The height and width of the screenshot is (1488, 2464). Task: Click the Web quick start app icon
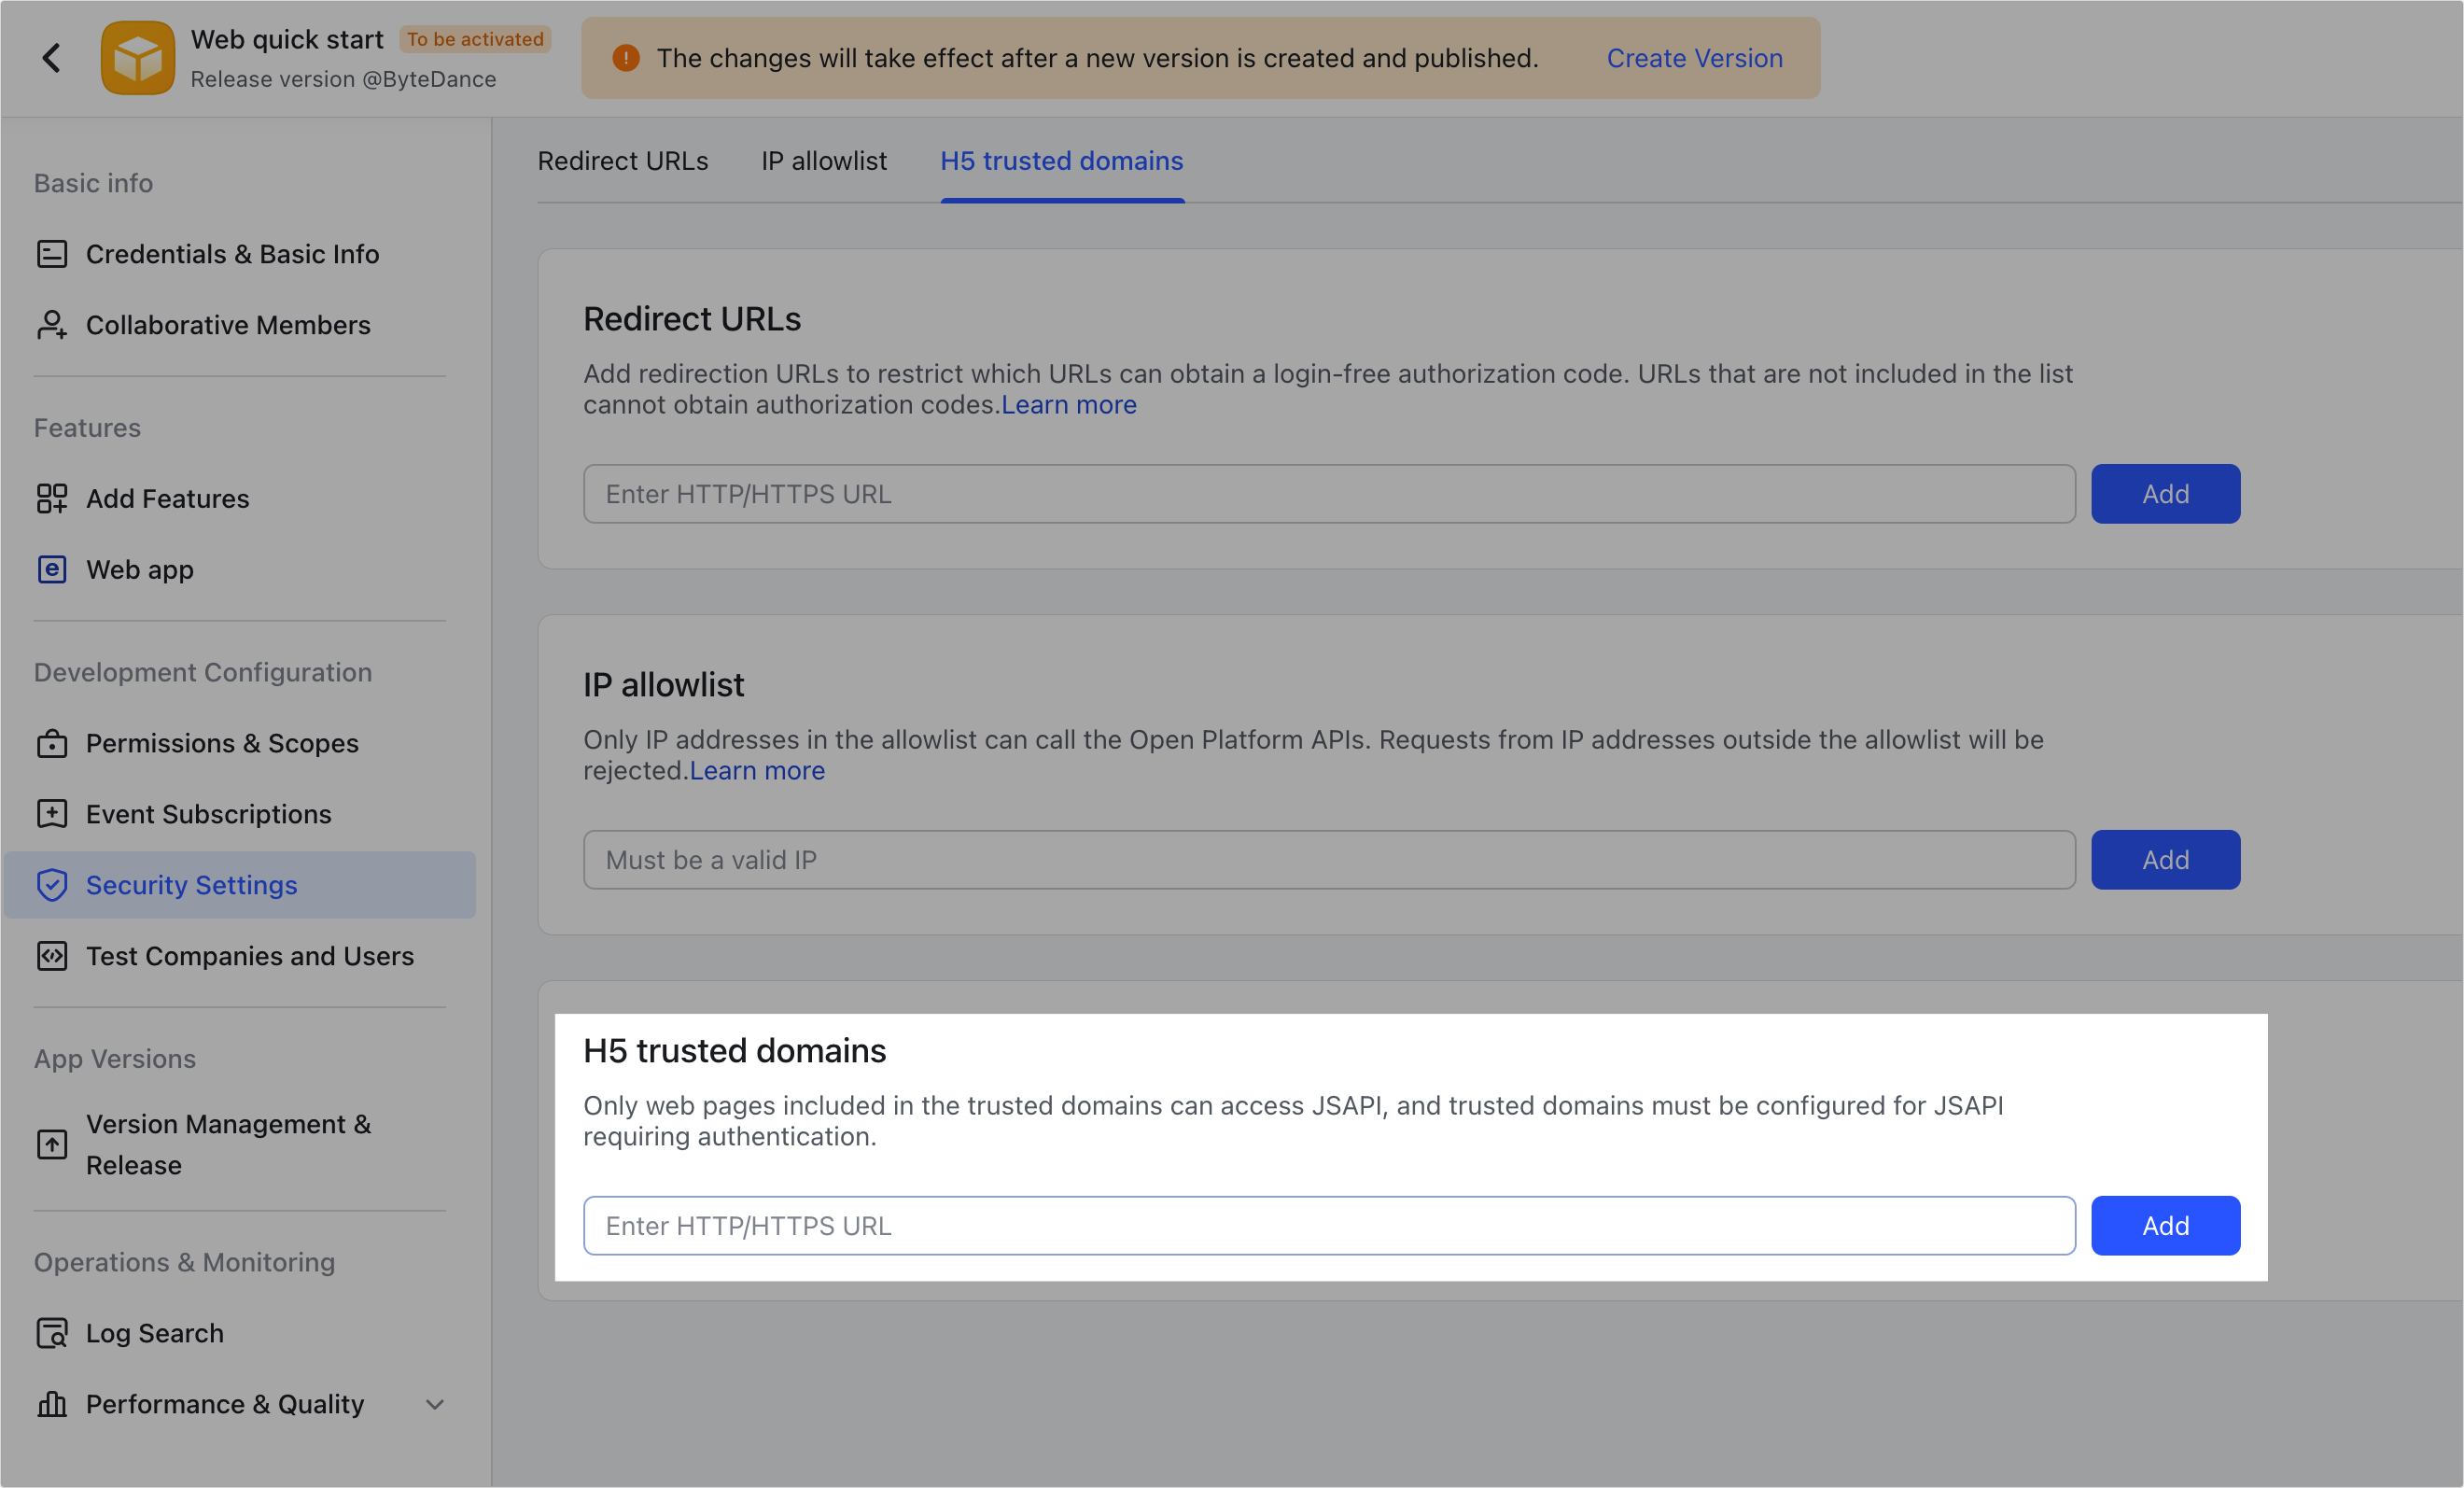pyautogui.click(x=138, y=58)
